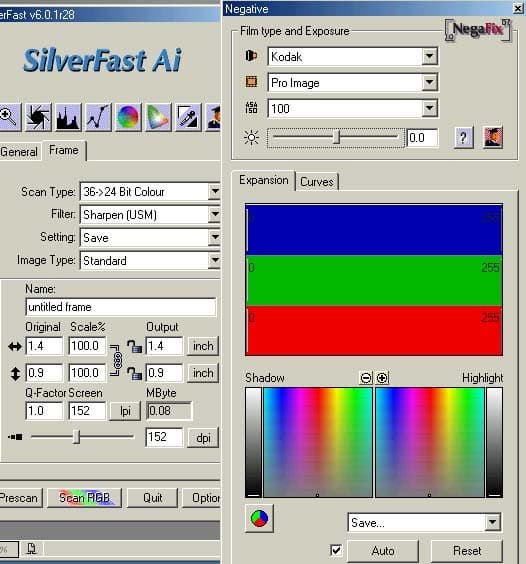The image size is (526, 564).
Task: Click the film type icon
Action: 251,82
